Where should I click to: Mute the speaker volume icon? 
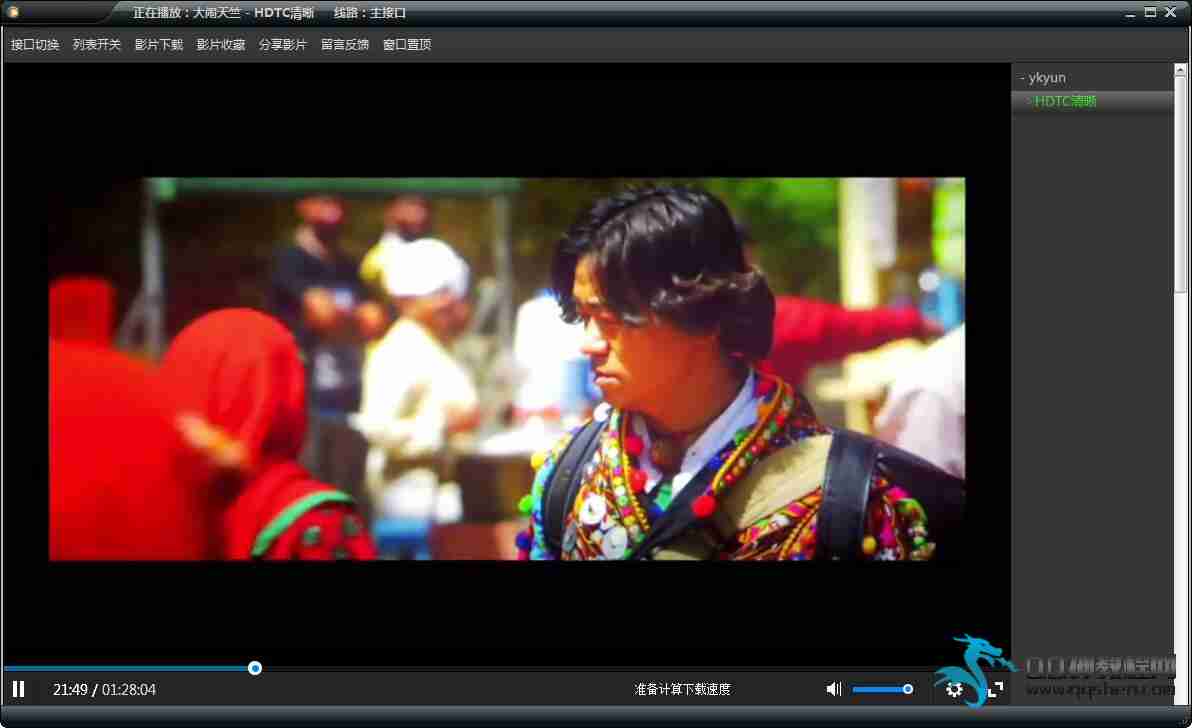[x=834, y=689]
